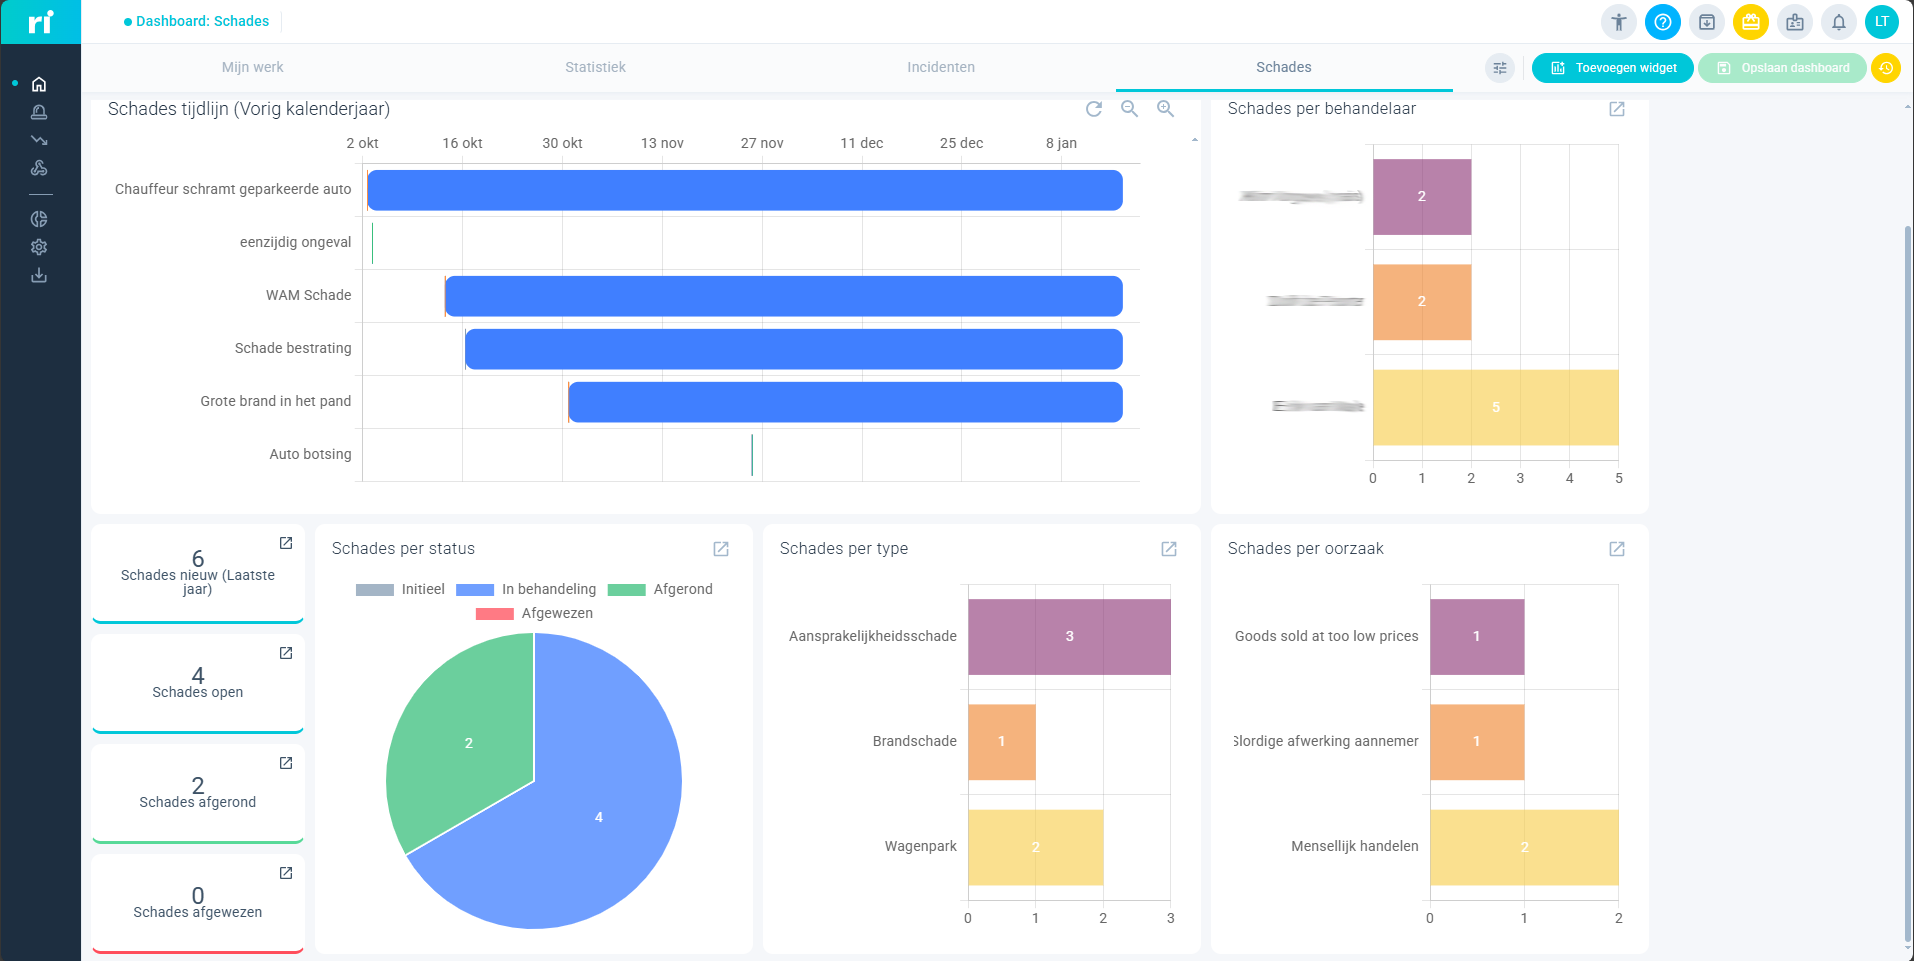
Task: Switch to the Statistiek tab
Action: click(595, 67)
